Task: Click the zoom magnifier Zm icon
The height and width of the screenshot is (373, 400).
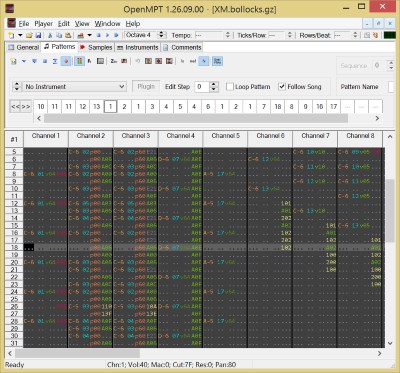Action: point(114,61)
